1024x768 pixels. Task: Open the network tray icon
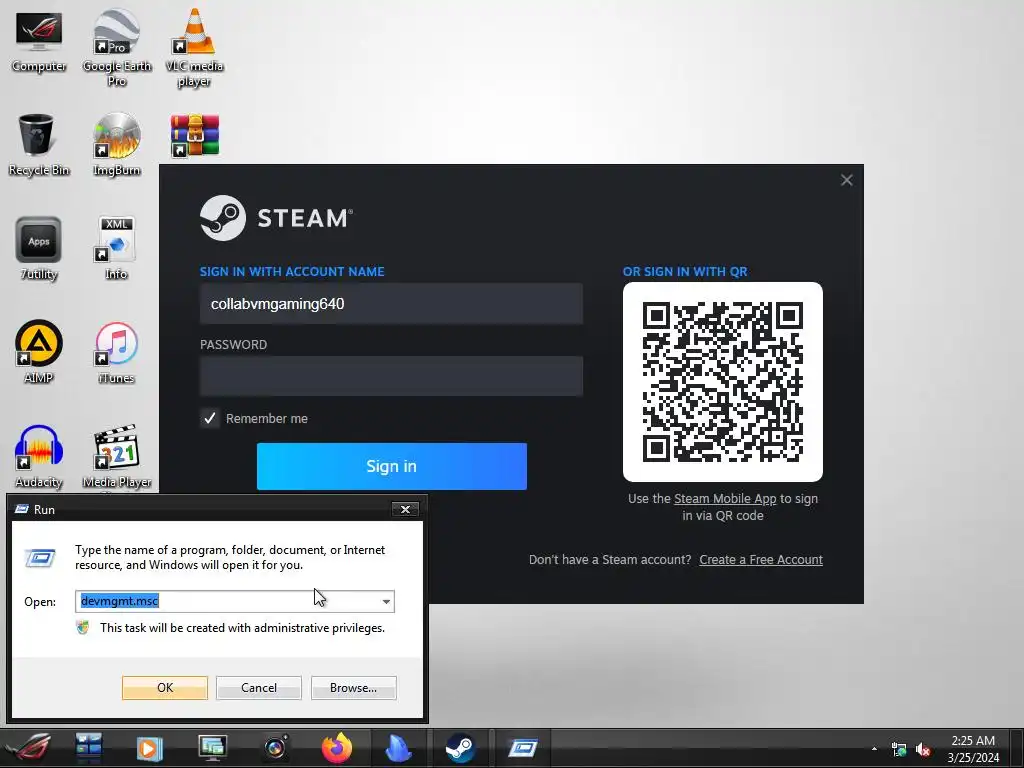pos(899,750)
